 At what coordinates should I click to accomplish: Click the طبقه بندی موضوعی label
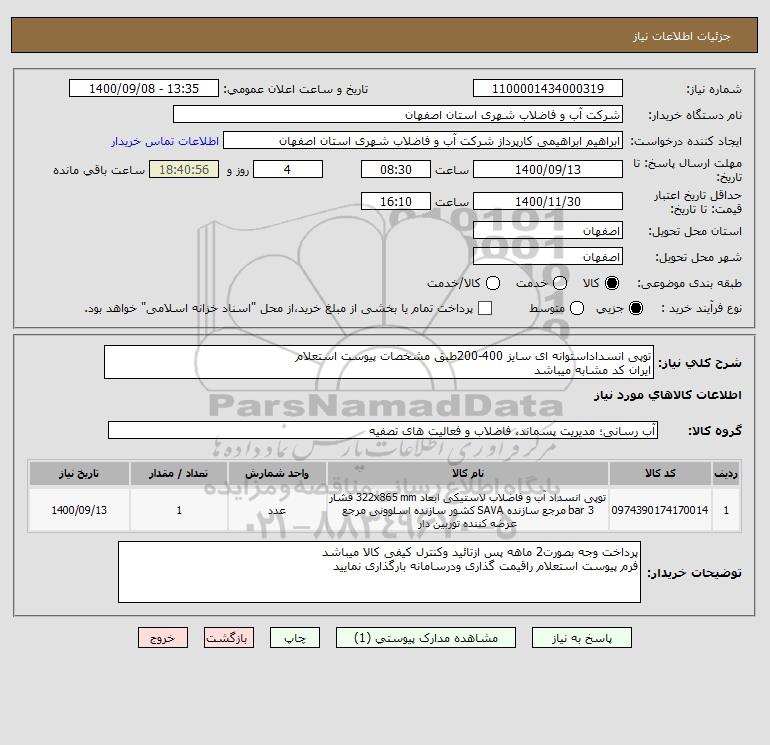click(x=689, y=283)
